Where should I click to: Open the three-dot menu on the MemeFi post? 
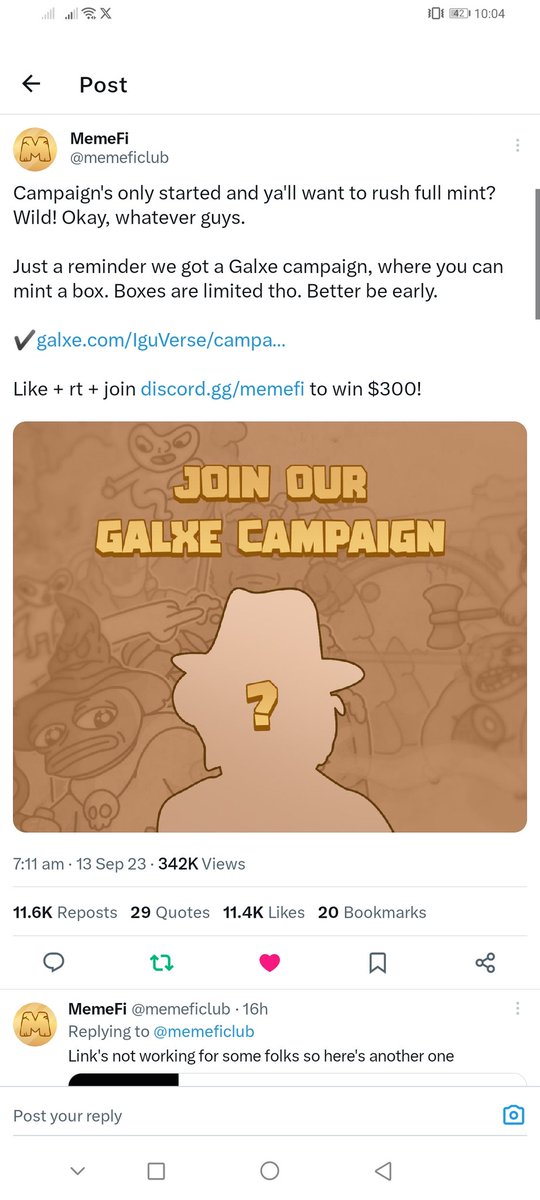pos(517,145)
